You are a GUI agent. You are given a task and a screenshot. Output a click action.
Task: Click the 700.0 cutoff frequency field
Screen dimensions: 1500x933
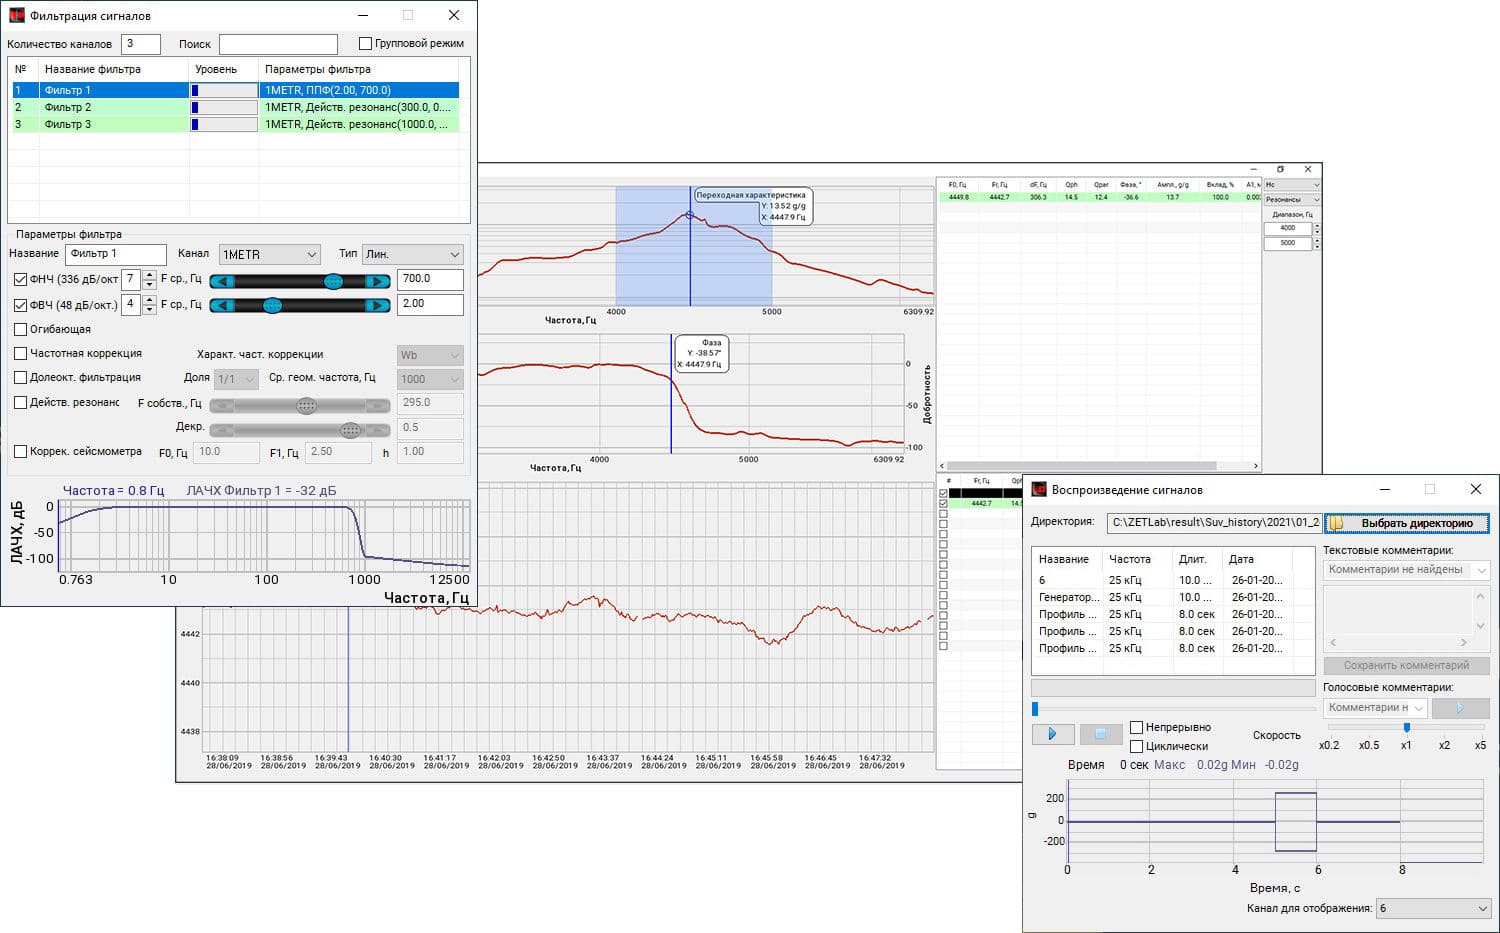click(430, 280)
